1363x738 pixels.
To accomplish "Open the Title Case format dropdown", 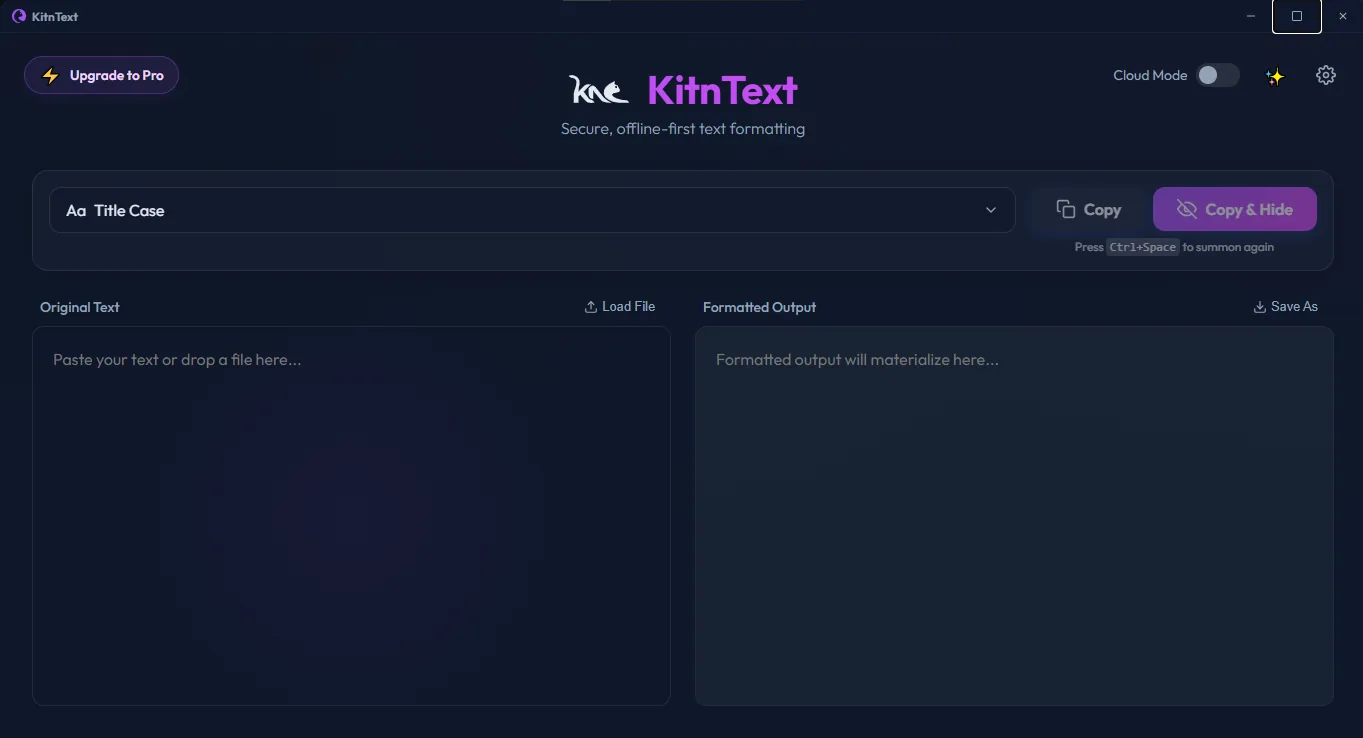I will (532, 210).
